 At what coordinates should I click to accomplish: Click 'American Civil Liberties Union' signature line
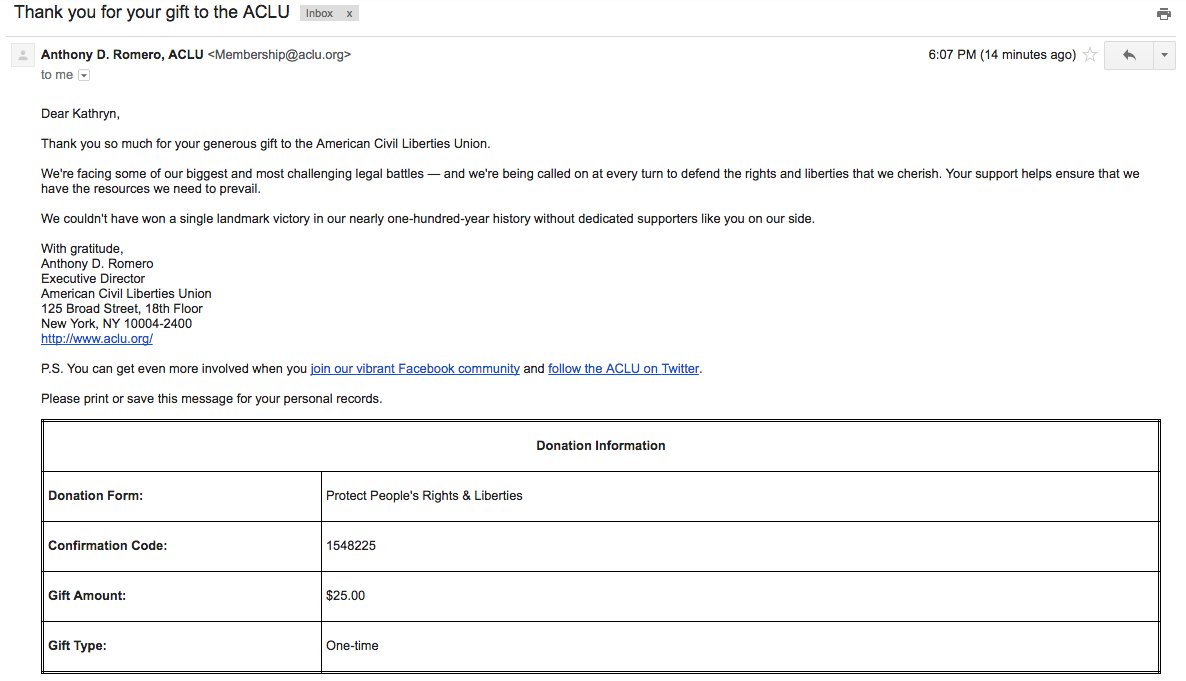pyautogui.click(x=126, y=294)
